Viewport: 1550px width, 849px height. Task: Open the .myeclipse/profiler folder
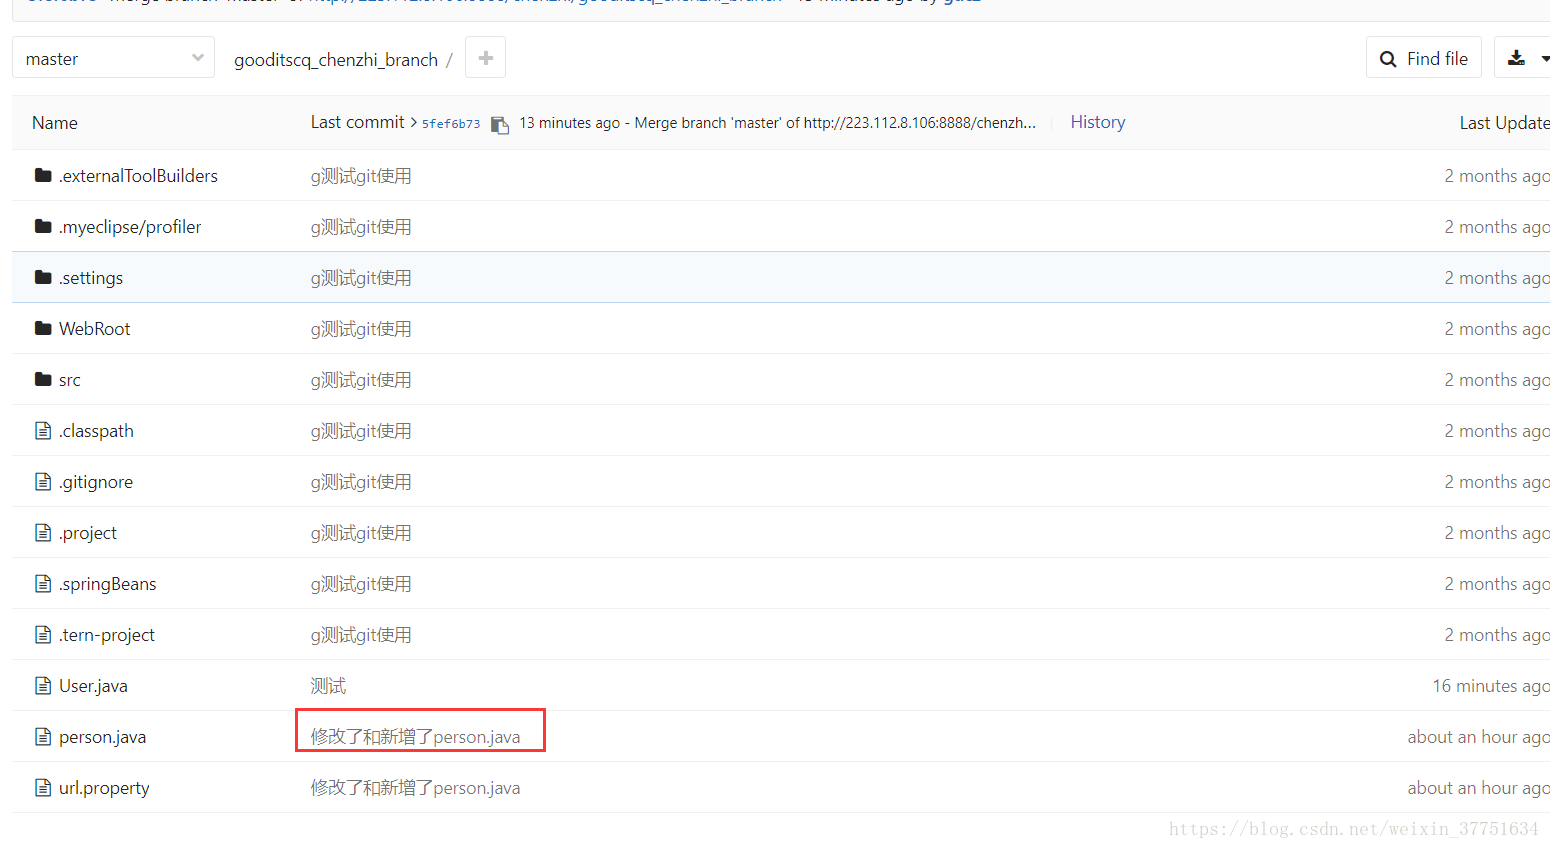click(130, 227)
